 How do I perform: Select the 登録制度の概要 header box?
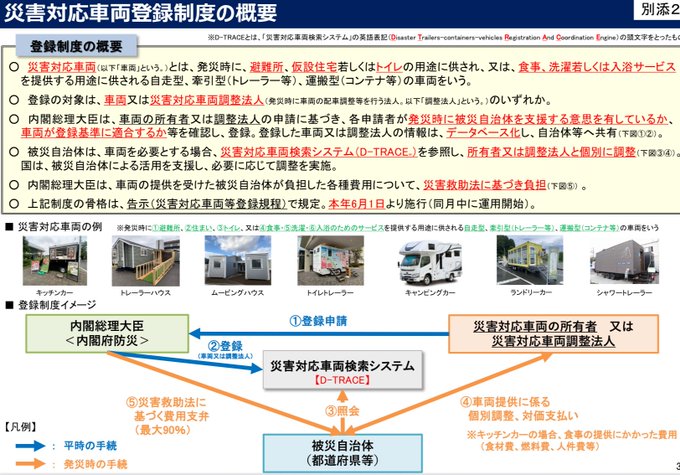click(x=76, y=46)
